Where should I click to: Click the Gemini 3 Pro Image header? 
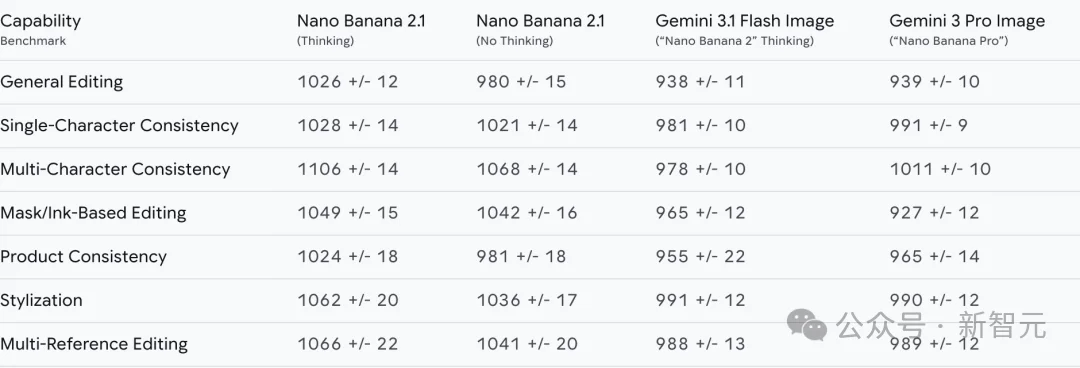click(967, 28)
